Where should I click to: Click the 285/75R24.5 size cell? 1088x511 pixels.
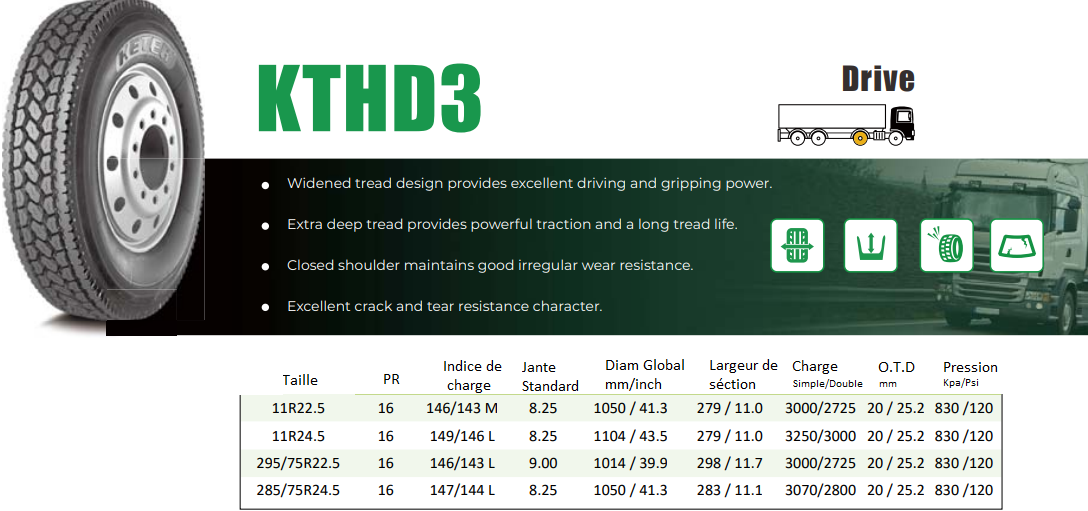(x=298, y=490)
